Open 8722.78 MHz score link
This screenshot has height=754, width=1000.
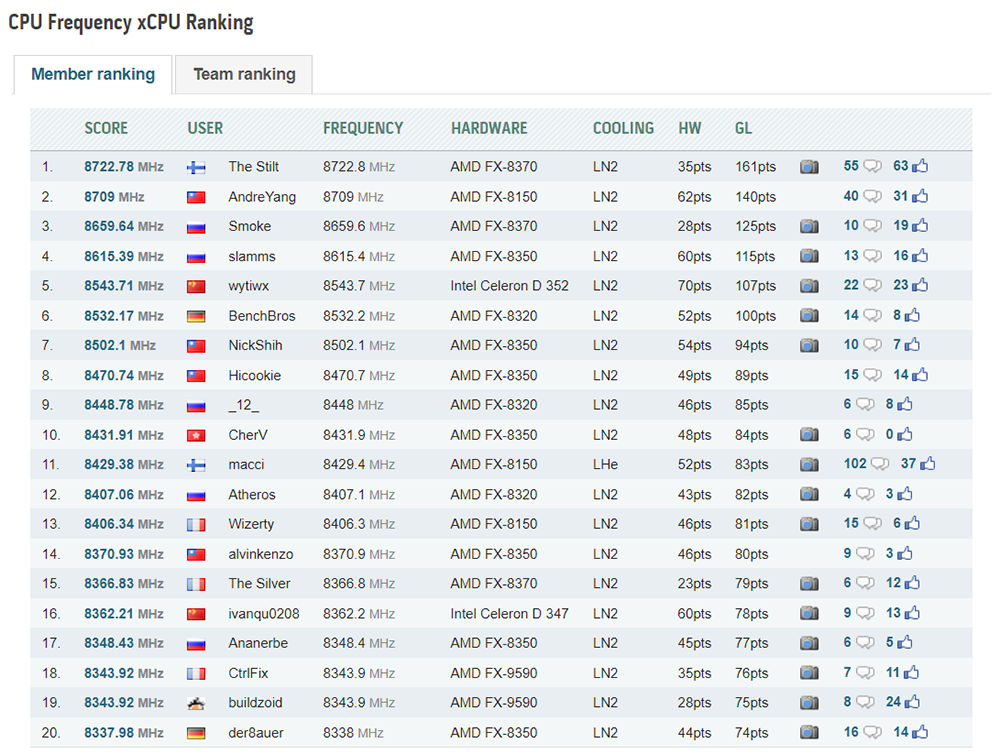[124, 167]
